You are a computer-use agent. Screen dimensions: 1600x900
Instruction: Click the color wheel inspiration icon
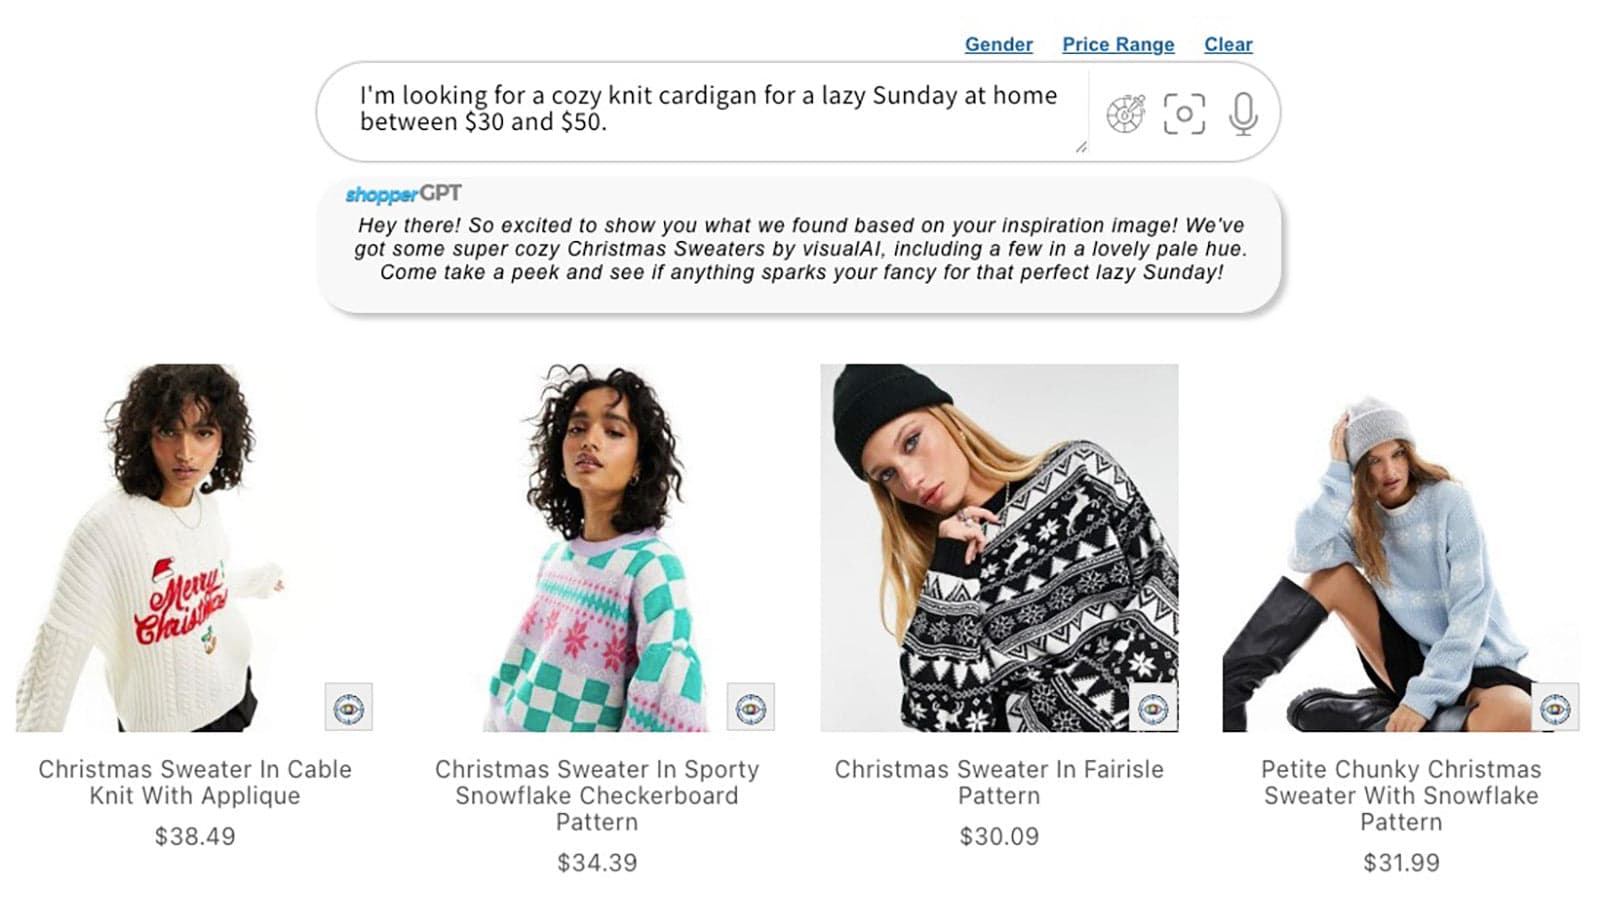click(x=1125, y=113)
